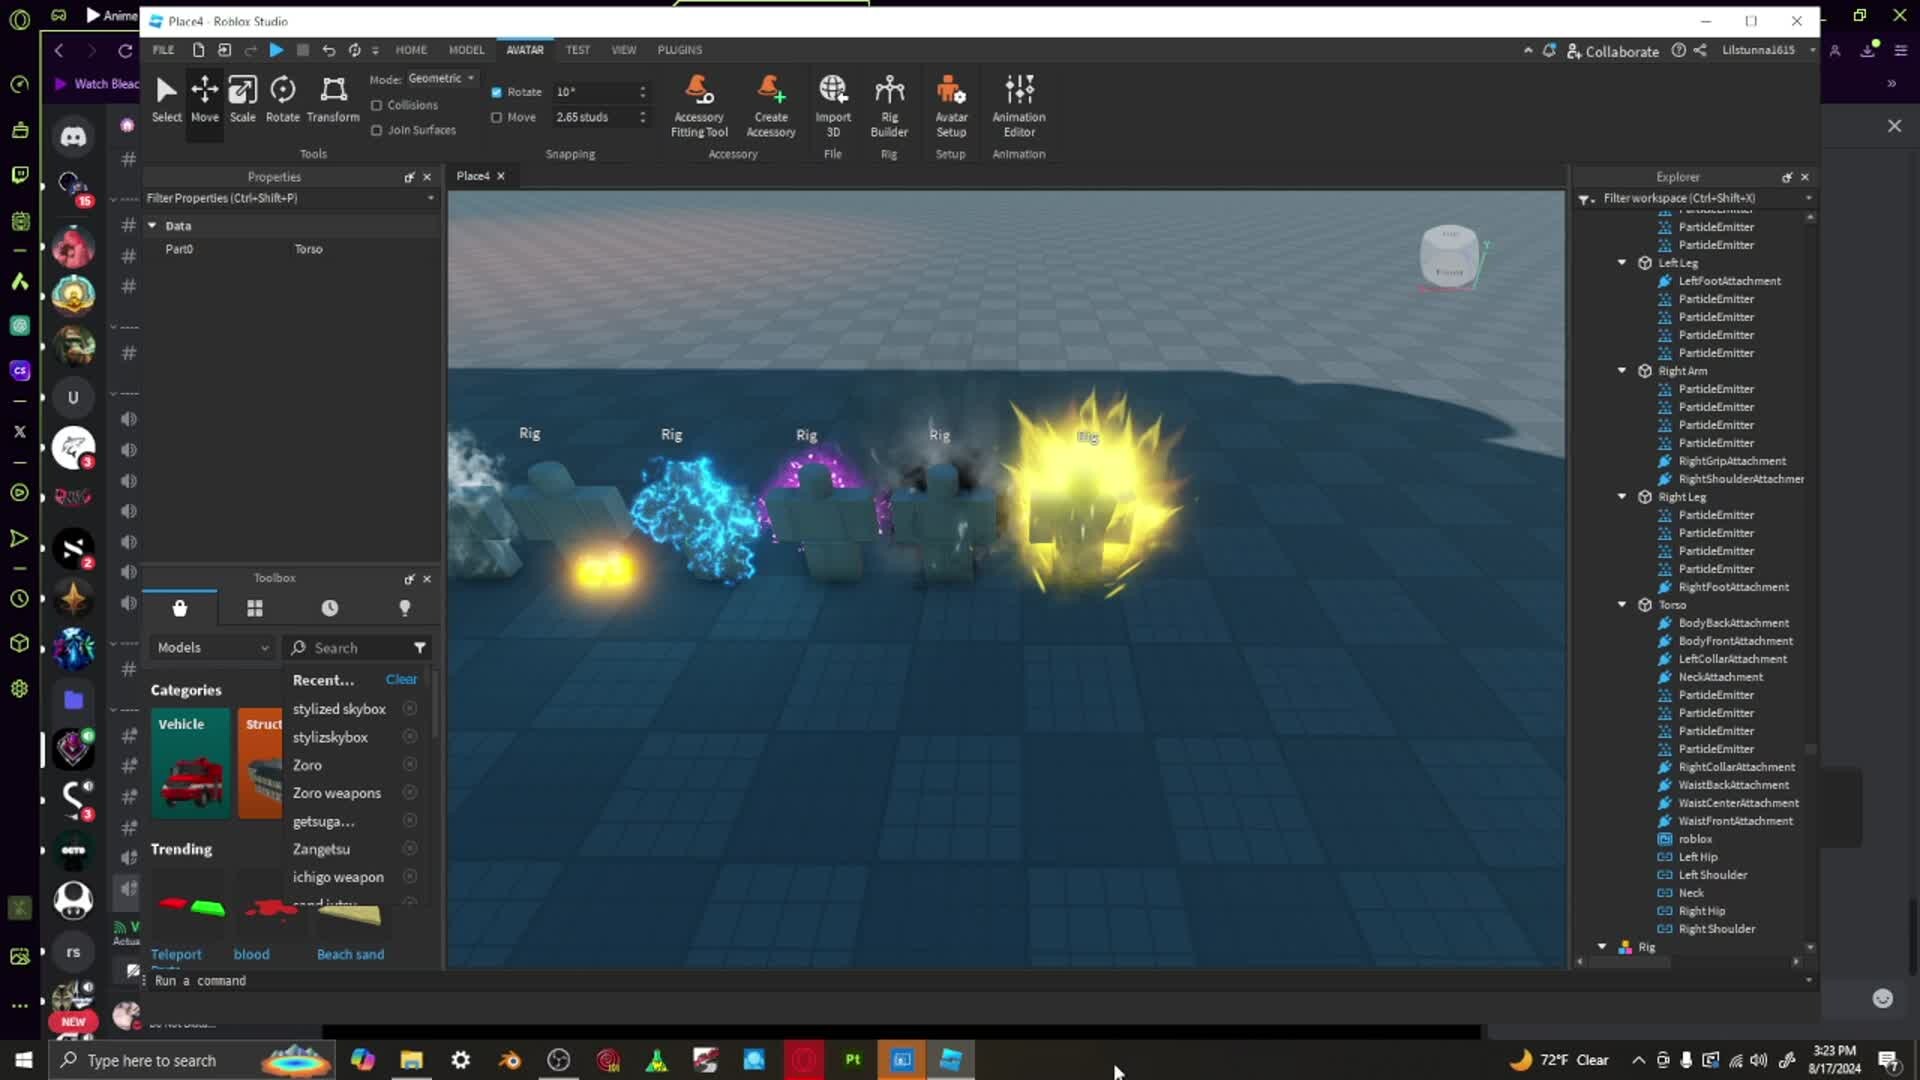Viewport: 1920px width, 1080px height.
Task: Switch to the TEST ribbon tab
Action: tap(577, 49)
